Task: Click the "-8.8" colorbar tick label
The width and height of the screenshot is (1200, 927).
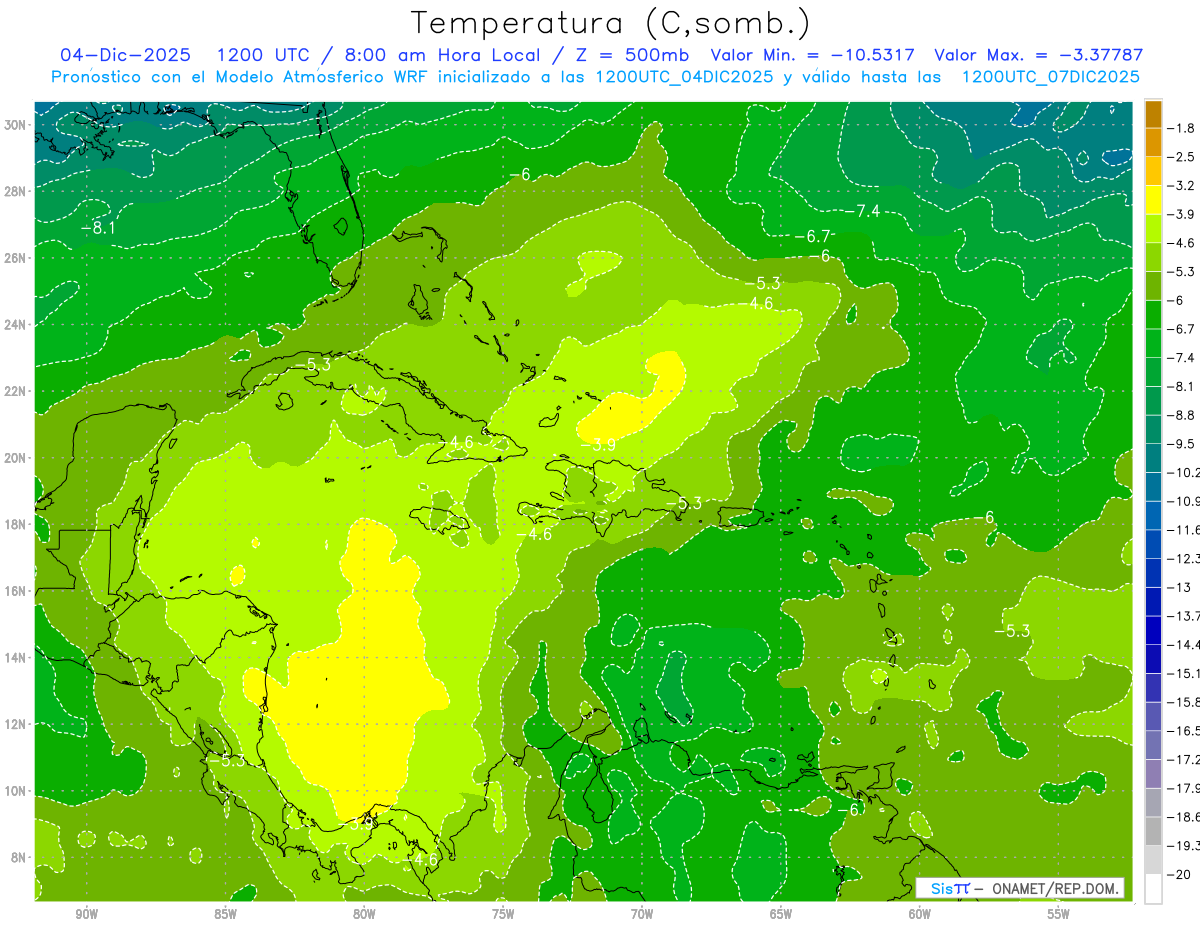Action: click(1181, 415)
